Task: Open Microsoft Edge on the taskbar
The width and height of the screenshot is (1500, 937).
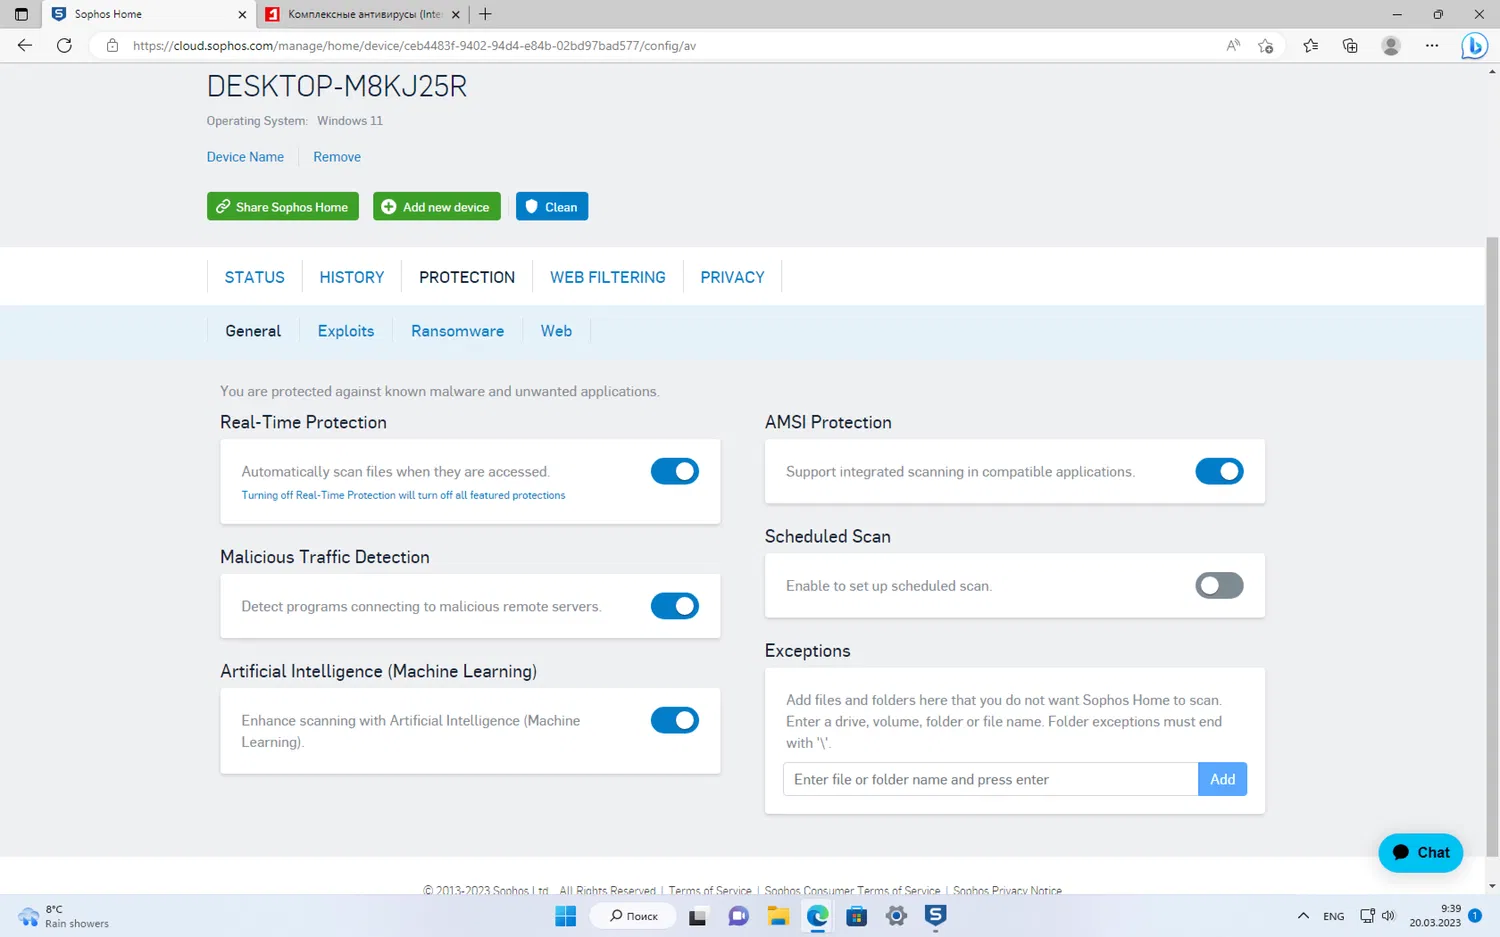Action: pos(818,916)
